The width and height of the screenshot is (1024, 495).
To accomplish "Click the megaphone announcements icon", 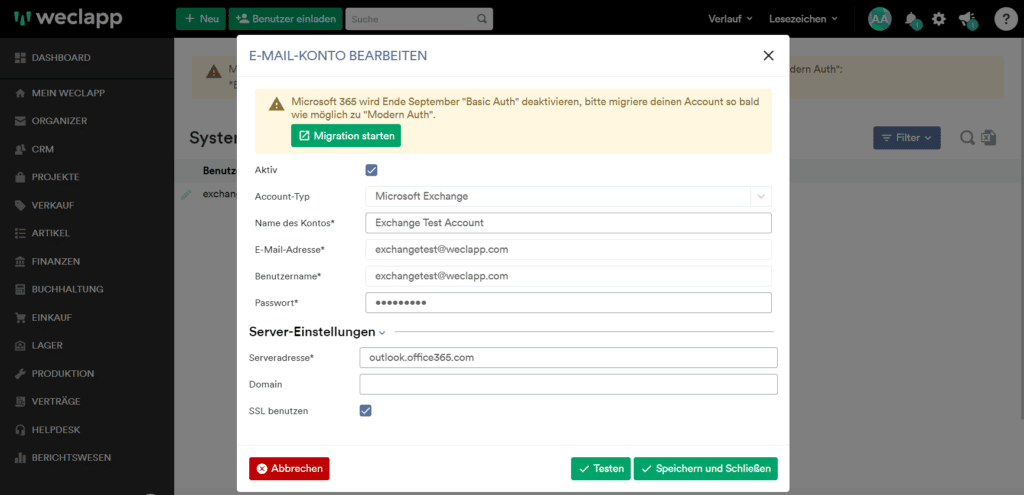I will 967,19.
